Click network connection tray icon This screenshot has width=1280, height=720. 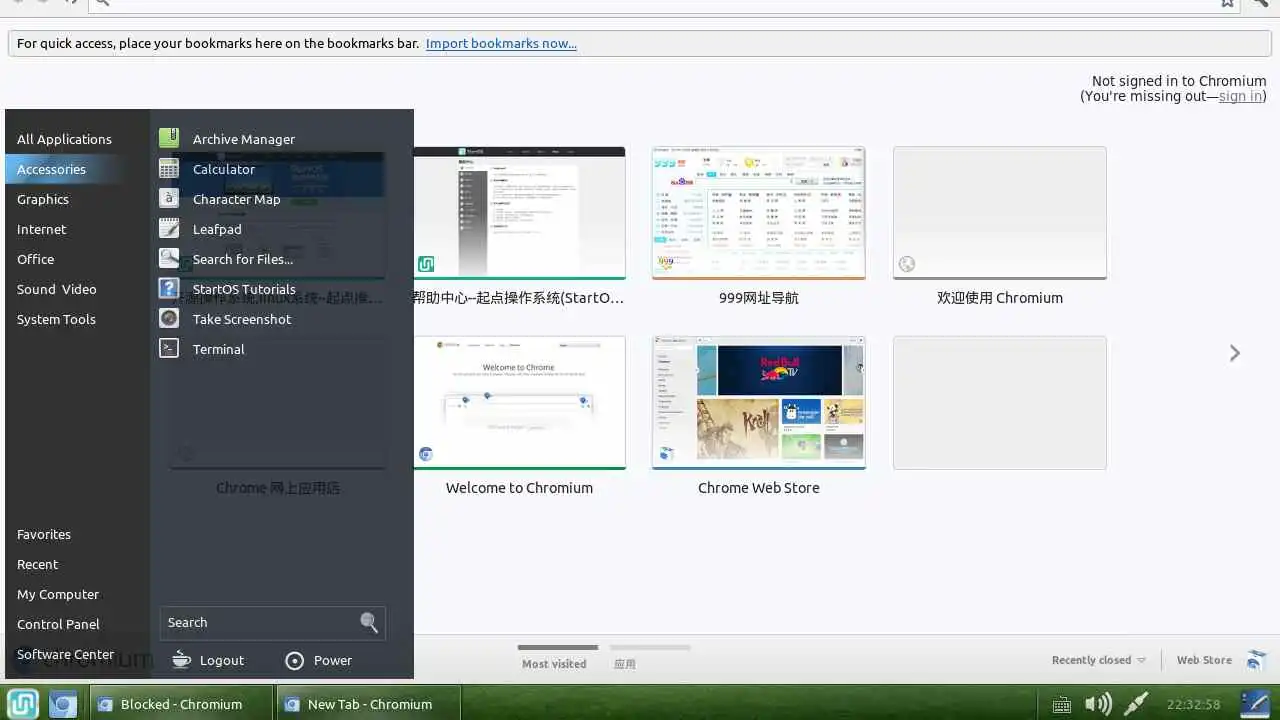(x=1136, y=704)
